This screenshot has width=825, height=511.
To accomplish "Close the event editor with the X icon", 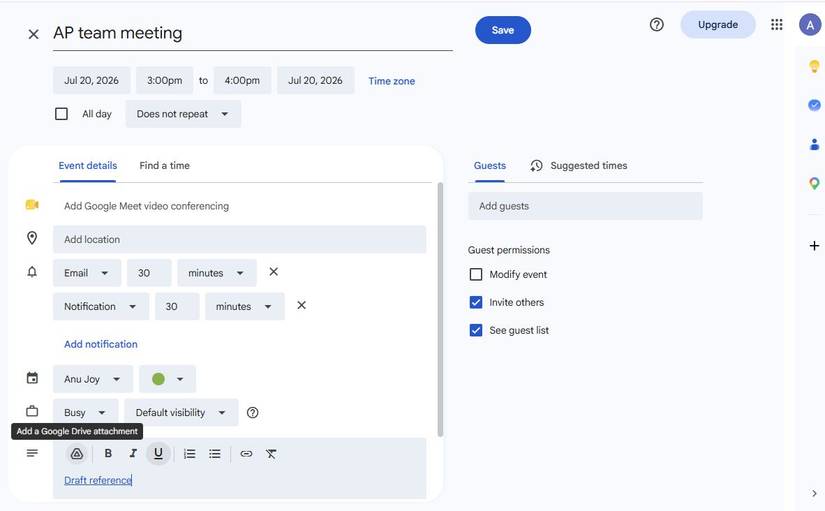I will pyautogui.click(x=33, y=34).
